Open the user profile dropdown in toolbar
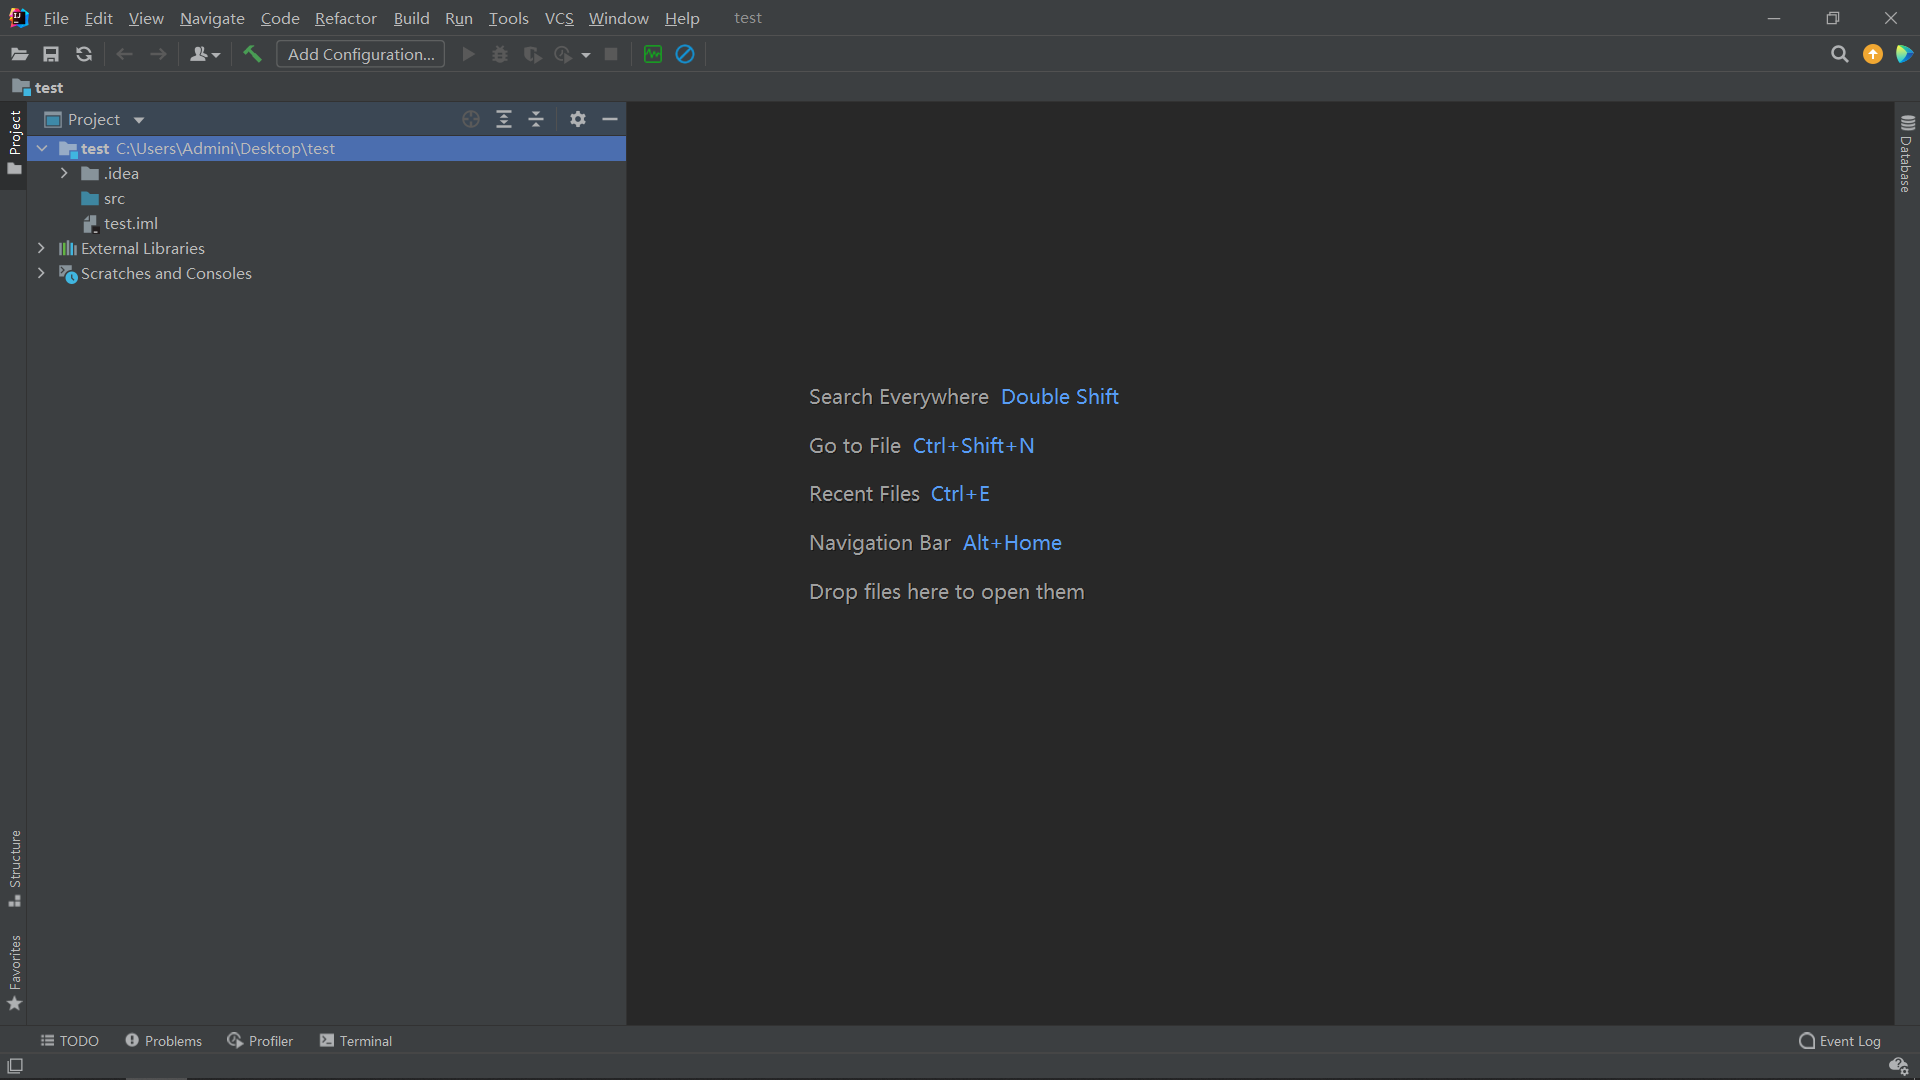1920x1080 pixels. click(x=205, y=54)
